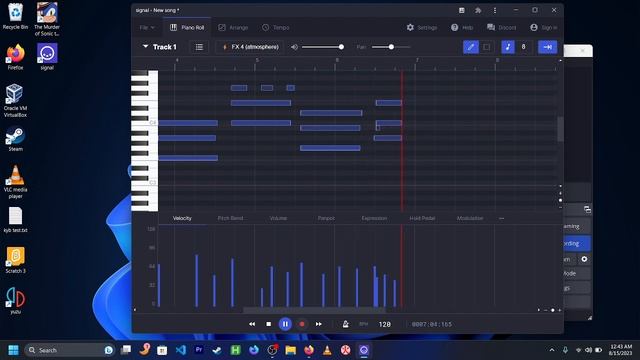Adjust the track volume slider handle
Image resolution: width=640 pixels, height=360 pixels.
click(x=341, y=47)
